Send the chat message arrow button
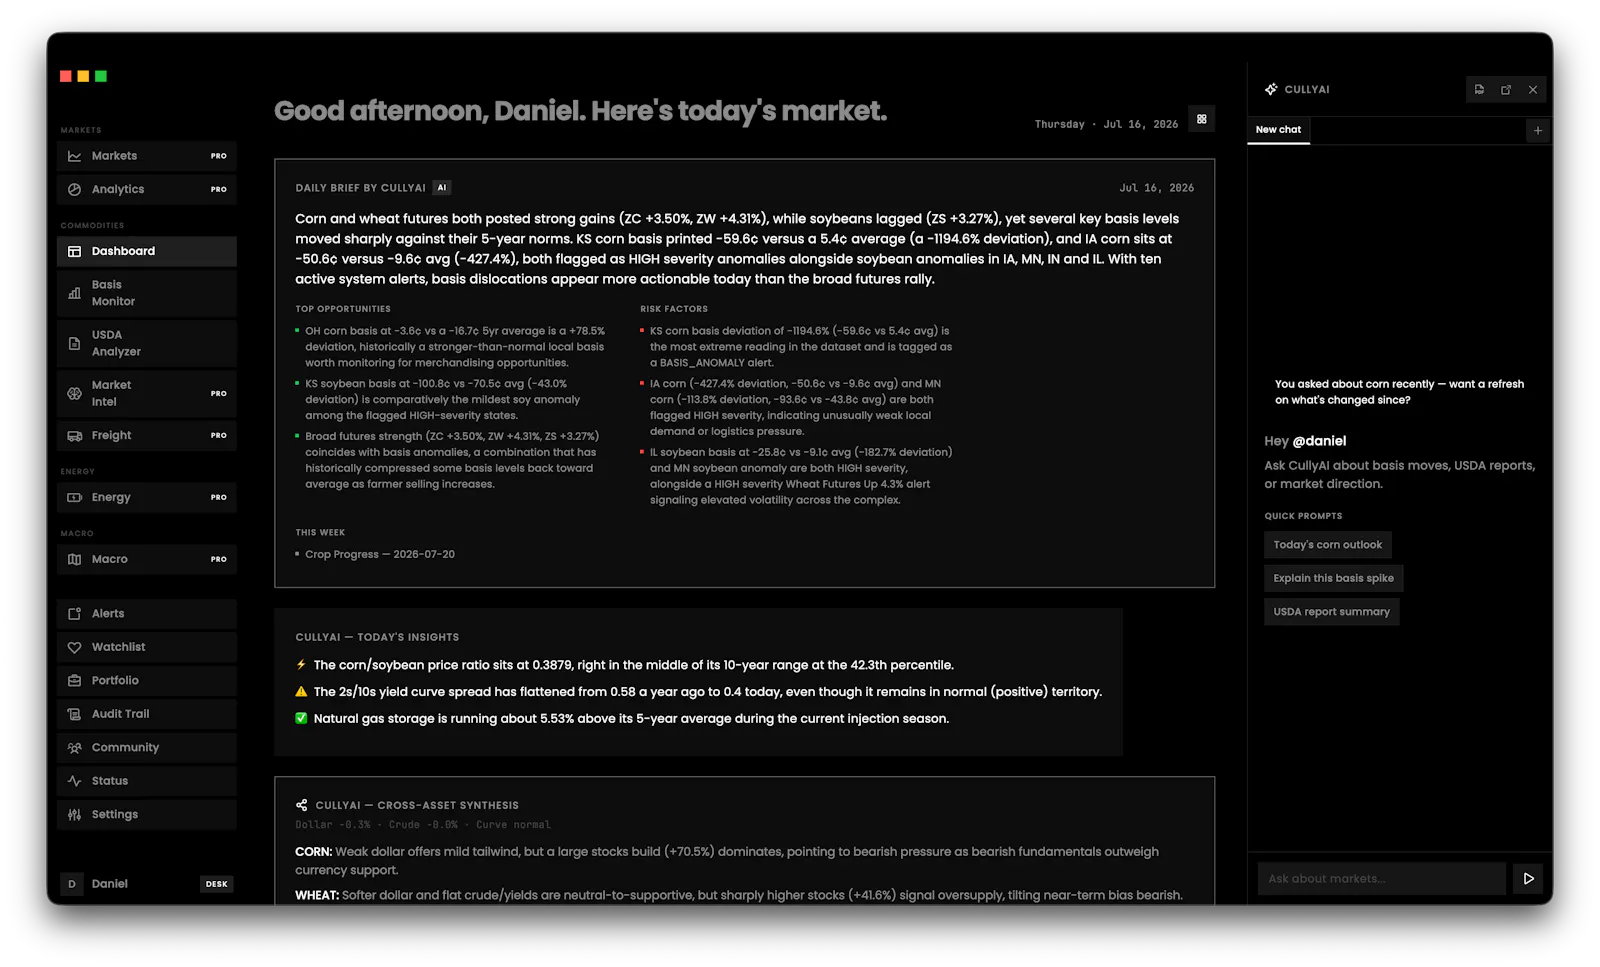Image resolution: width=1600 pixels, height=967 pixels. click(1529, 879)
